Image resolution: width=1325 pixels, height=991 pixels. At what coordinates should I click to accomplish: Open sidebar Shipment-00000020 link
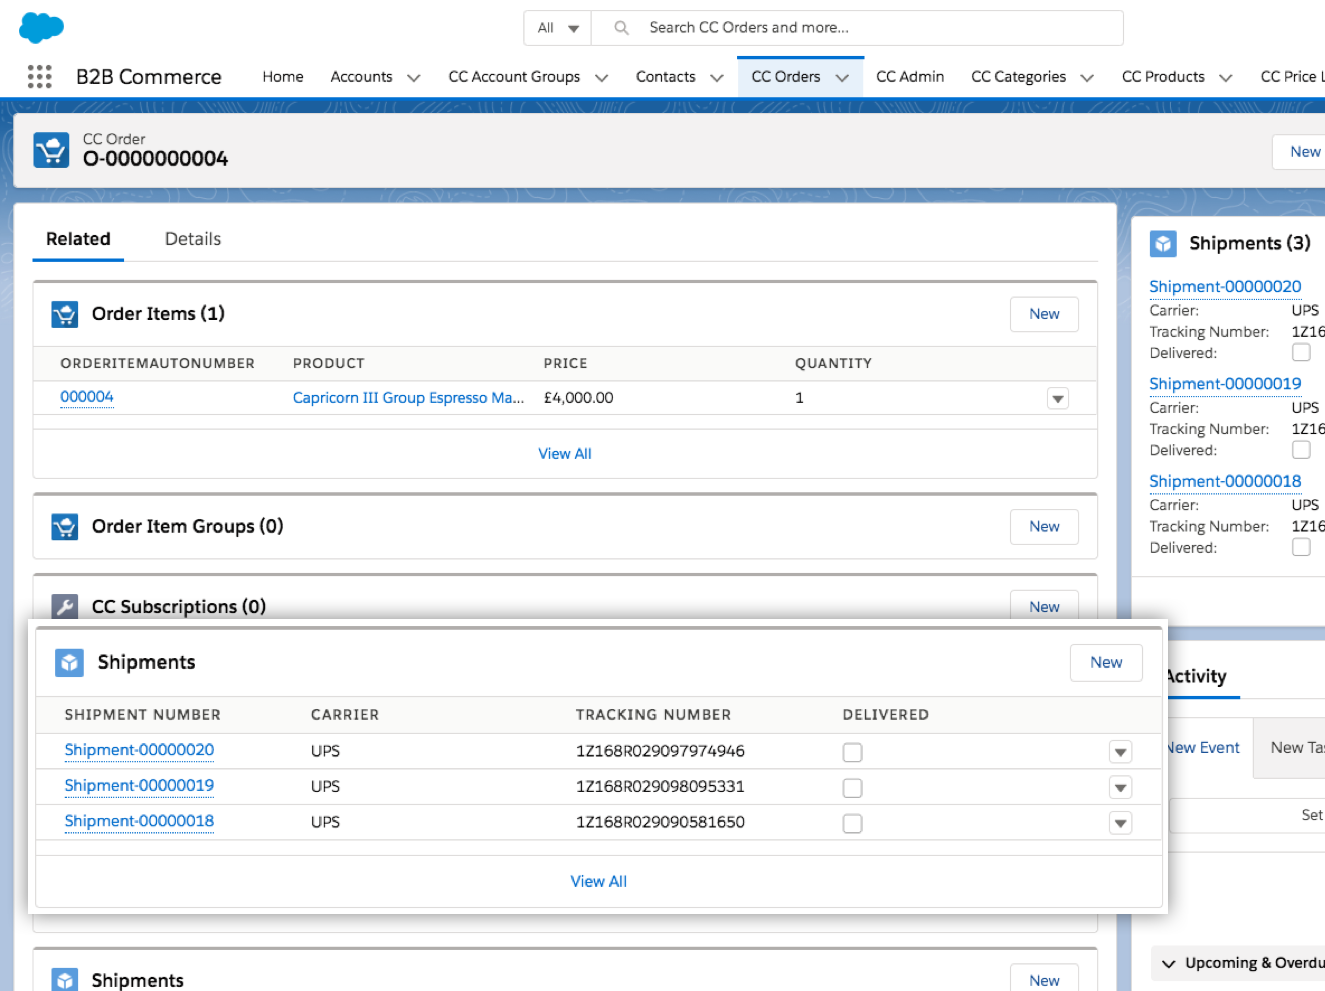pos(1225,287)
